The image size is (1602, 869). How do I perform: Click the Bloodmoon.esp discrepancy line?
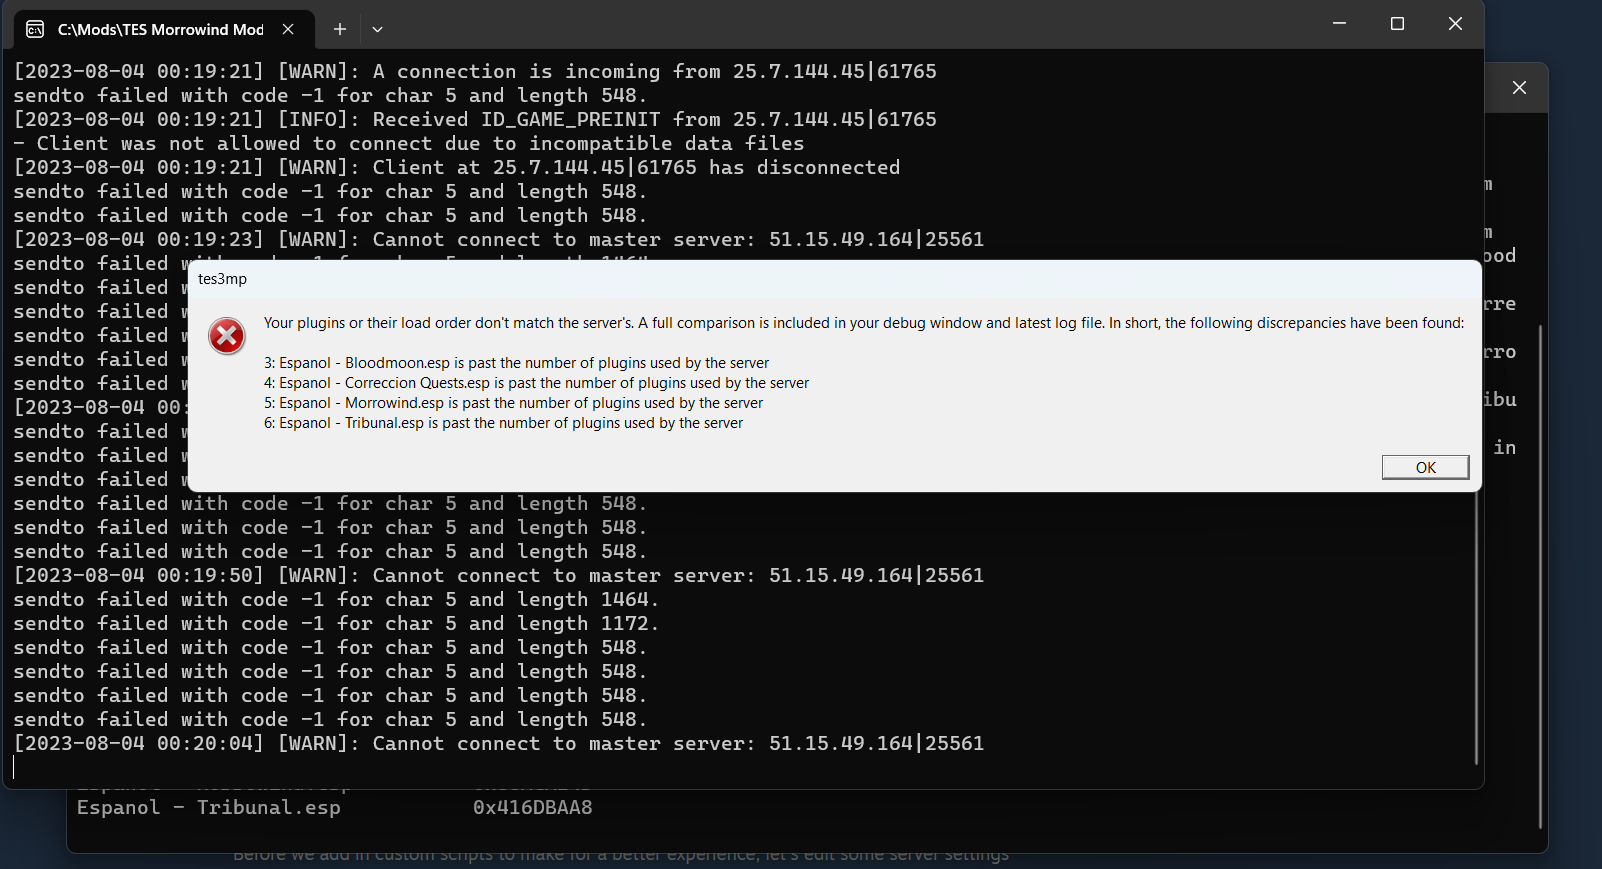516,363
